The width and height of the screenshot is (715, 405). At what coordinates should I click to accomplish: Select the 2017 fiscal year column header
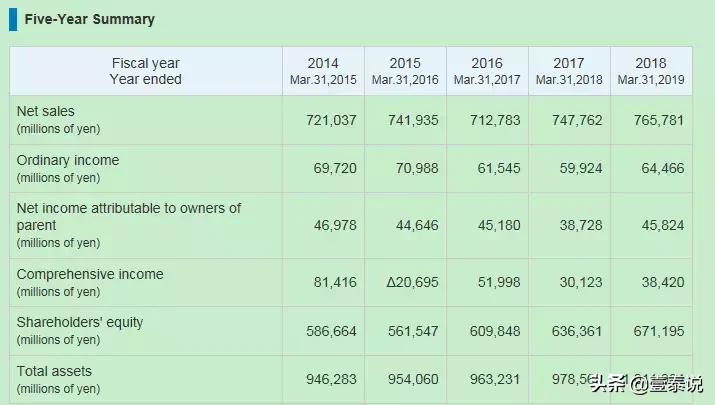pos(569,71)
